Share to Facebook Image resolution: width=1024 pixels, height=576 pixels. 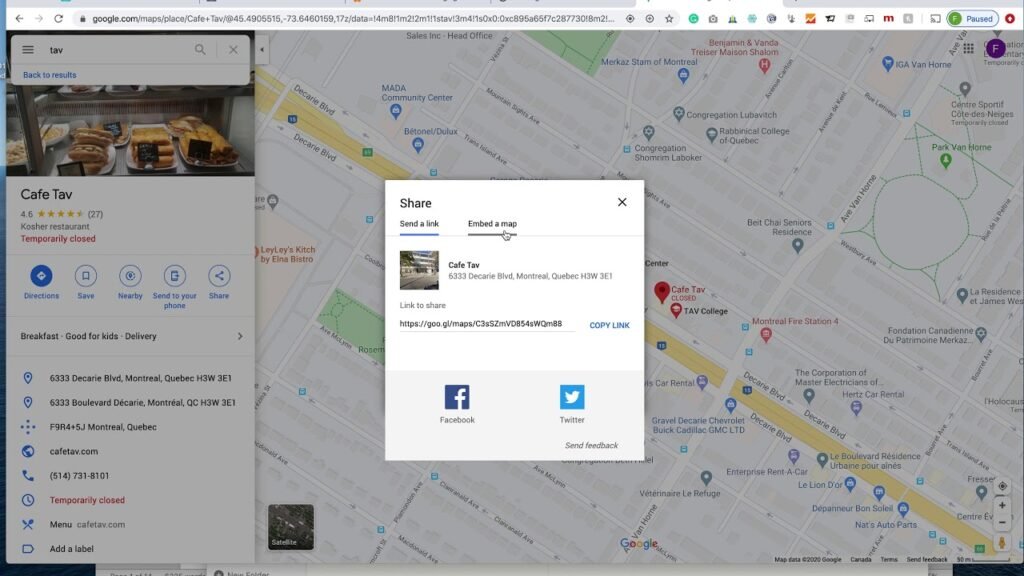pyautogui.click(x=457, y=404)
